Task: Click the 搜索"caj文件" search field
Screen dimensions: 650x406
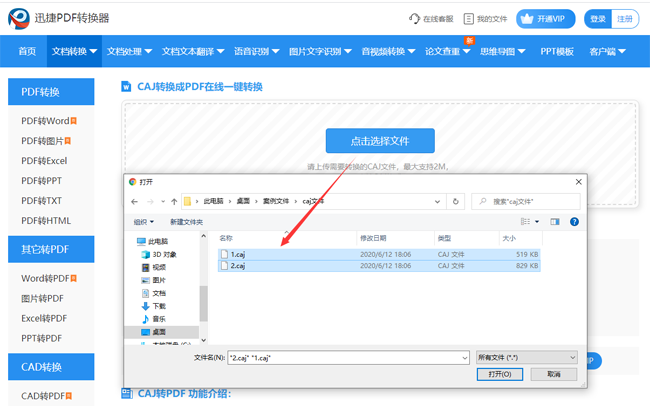Action: (526, 202)
